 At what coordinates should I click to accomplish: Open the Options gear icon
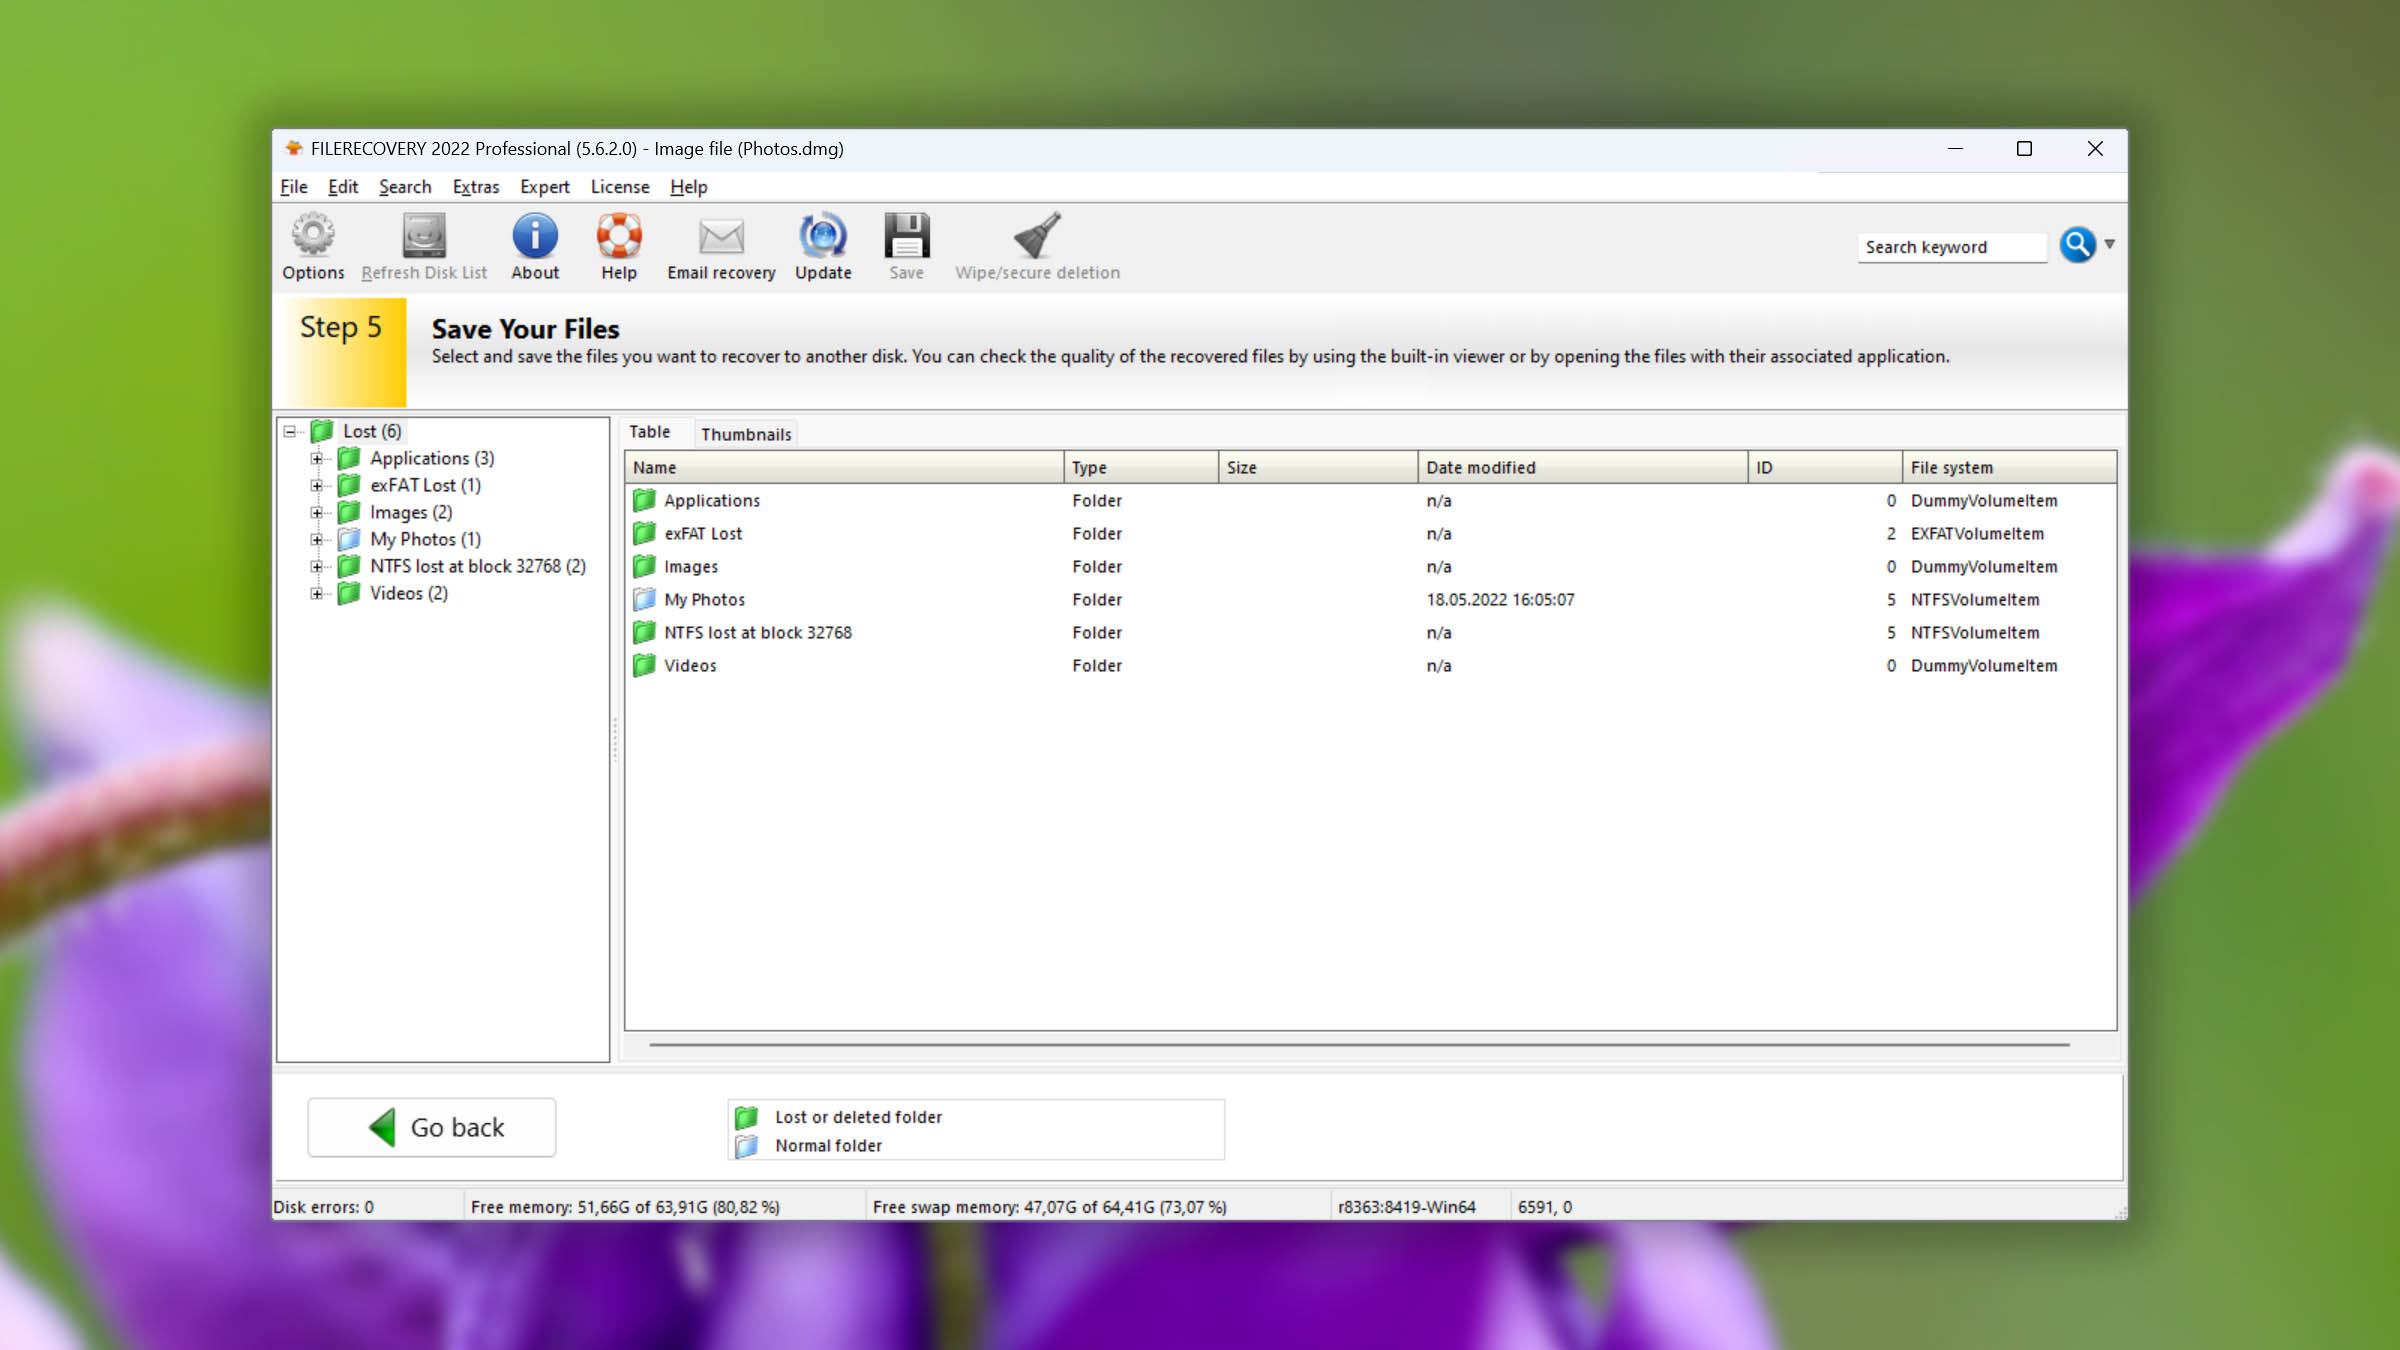[313, 236]
